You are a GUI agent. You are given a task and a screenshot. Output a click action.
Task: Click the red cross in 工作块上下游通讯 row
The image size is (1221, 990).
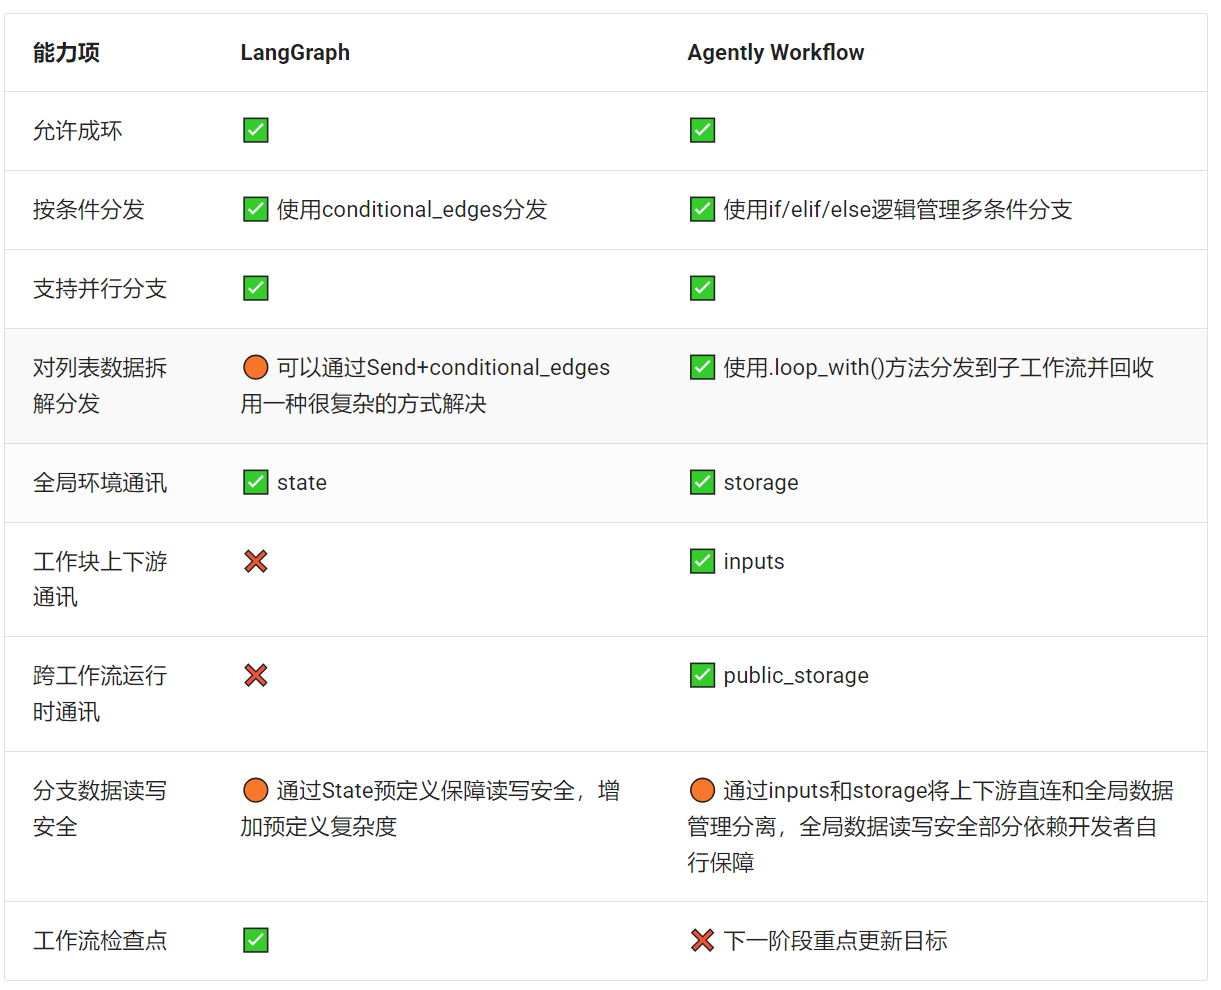click(256, 561)
